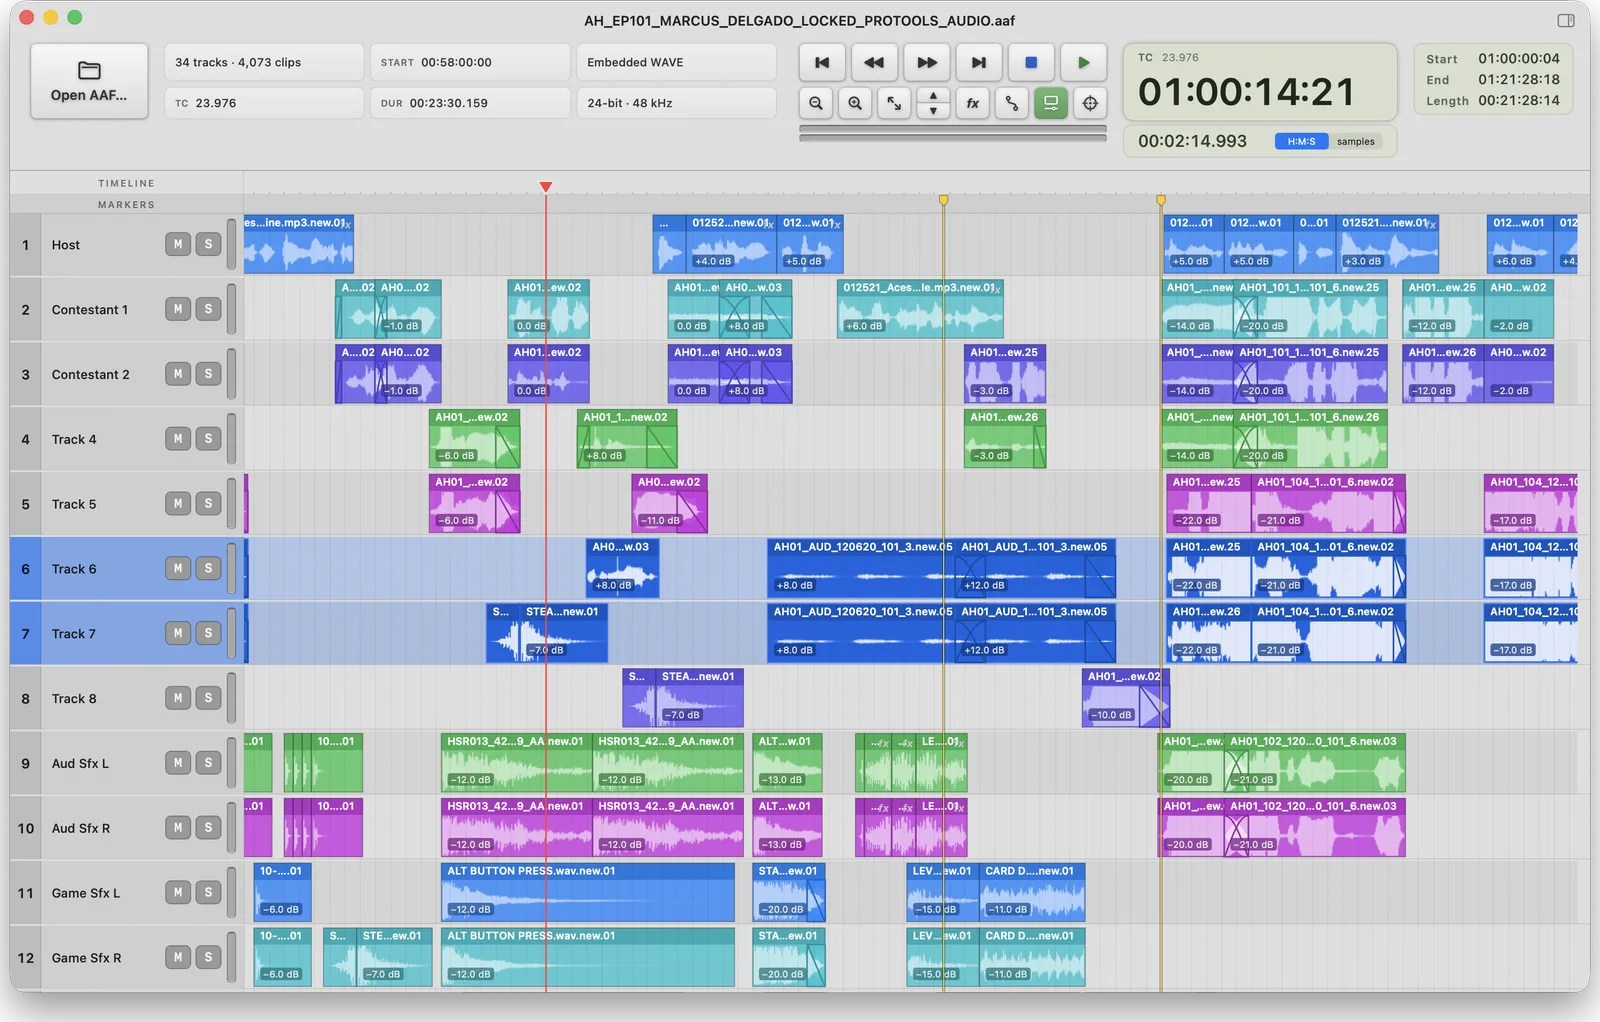Viewport: 1600px width, 1022px height.
Task: Click the START 00:58:00:00 field
Action: click(470, 62)
